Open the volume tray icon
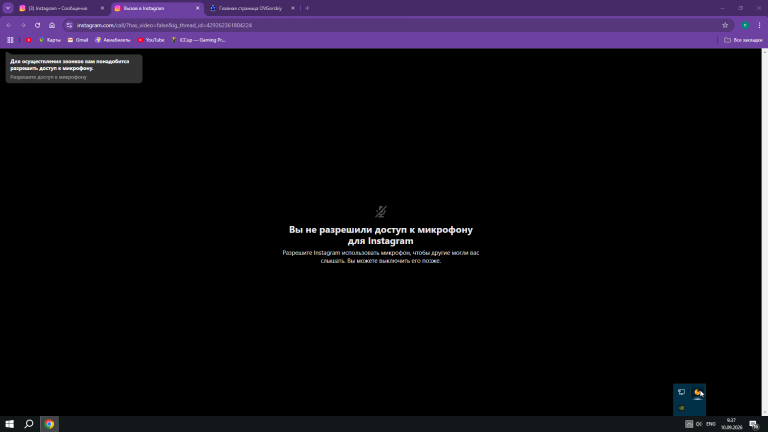Screen dimensions: 768x432 point(699,424)
